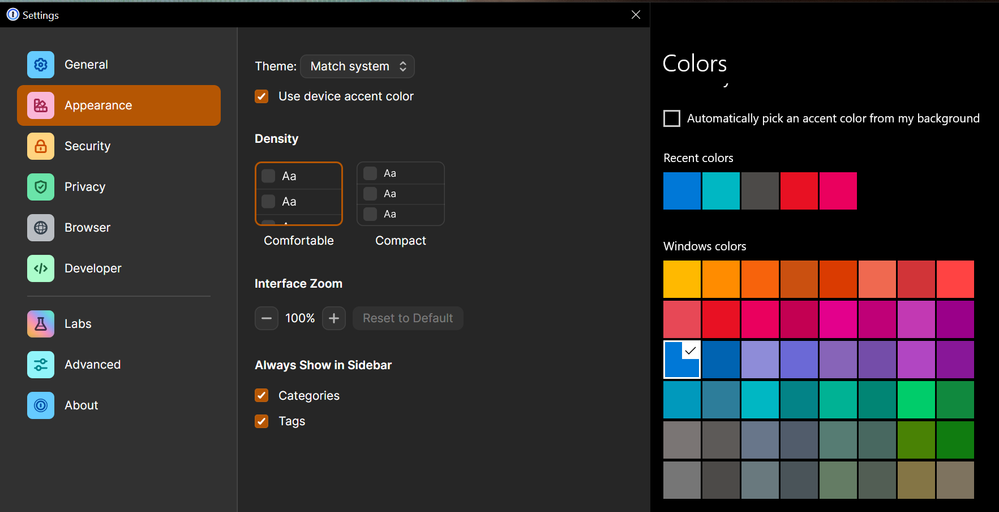Select the Labs flask icon
The image size is (999, 512).
click(x=41, y=324)
